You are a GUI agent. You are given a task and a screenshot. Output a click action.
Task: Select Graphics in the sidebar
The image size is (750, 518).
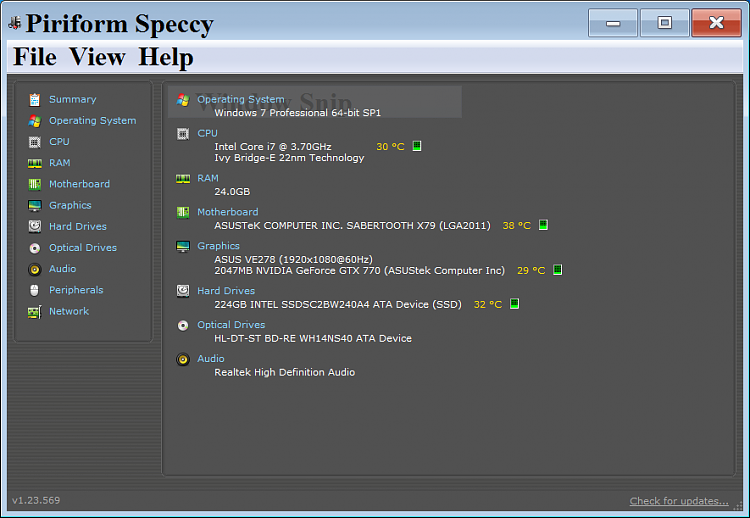tap(70, 206)
